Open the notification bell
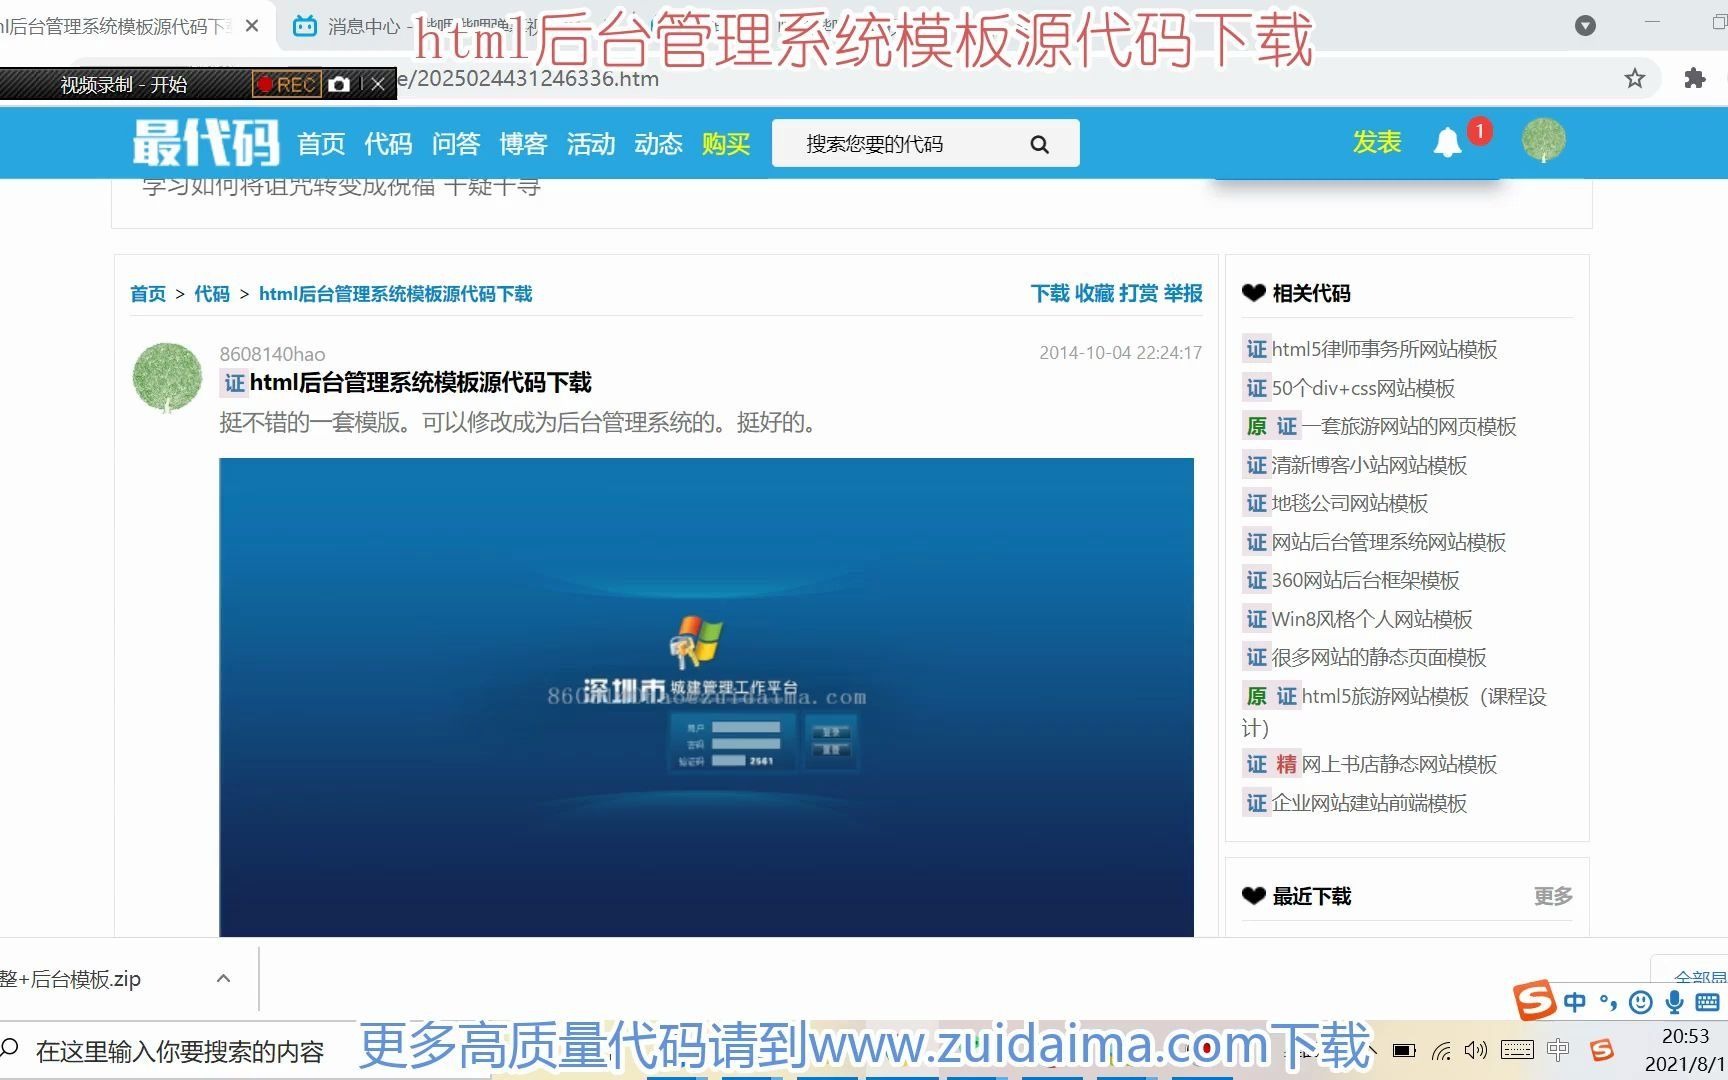 pos(1447,142)
